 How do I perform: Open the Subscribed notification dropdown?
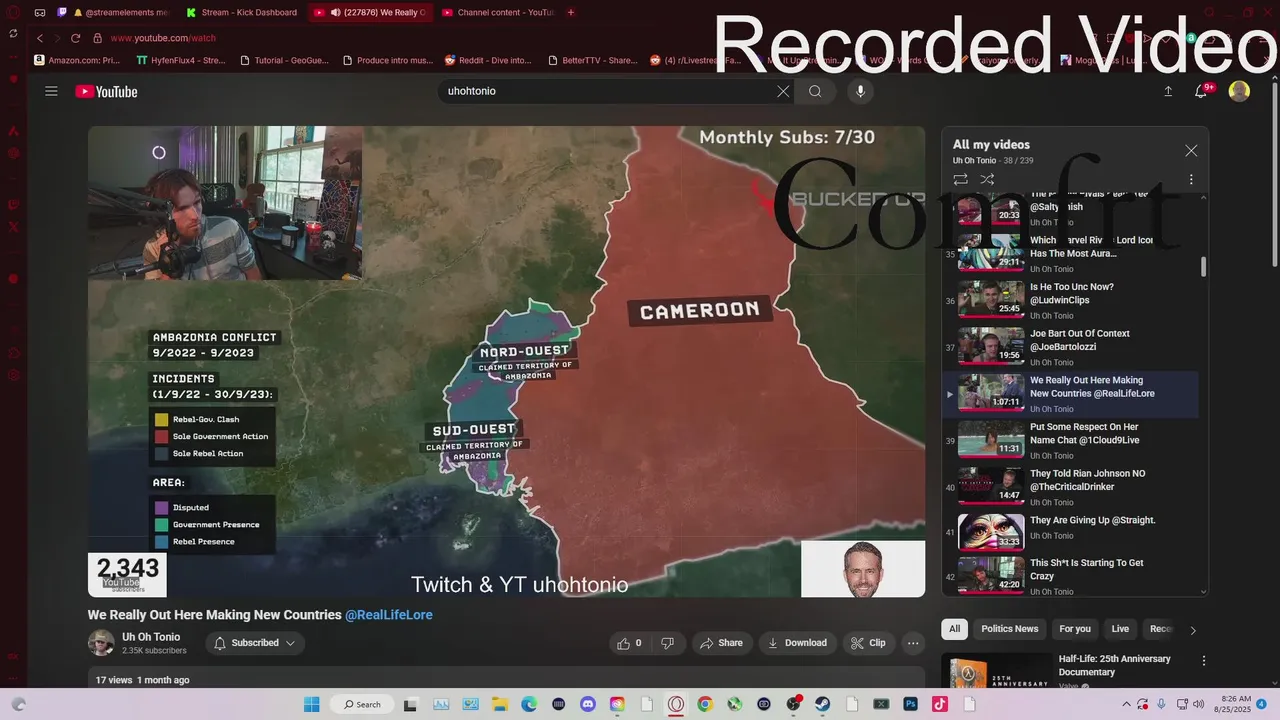(255, 643)
